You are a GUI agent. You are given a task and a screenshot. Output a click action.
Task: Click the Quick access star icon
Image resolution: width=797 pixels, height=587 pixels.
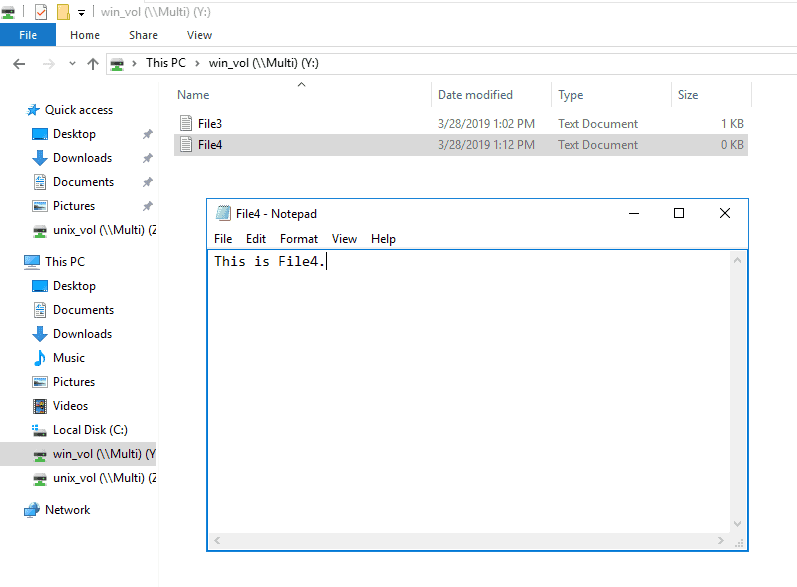coord(33,110)
